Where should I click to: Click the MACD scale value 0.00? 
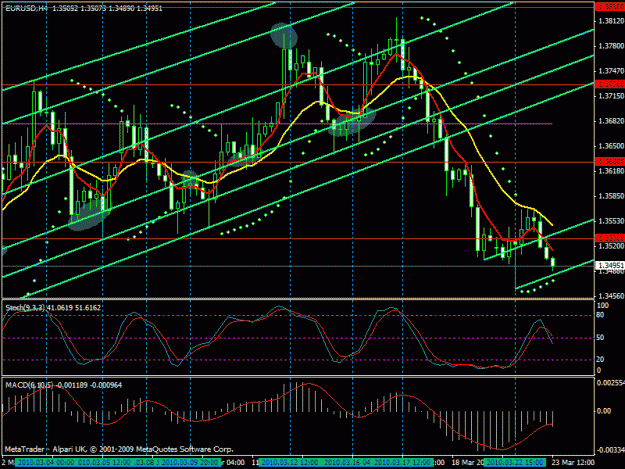tap(604, 410)
